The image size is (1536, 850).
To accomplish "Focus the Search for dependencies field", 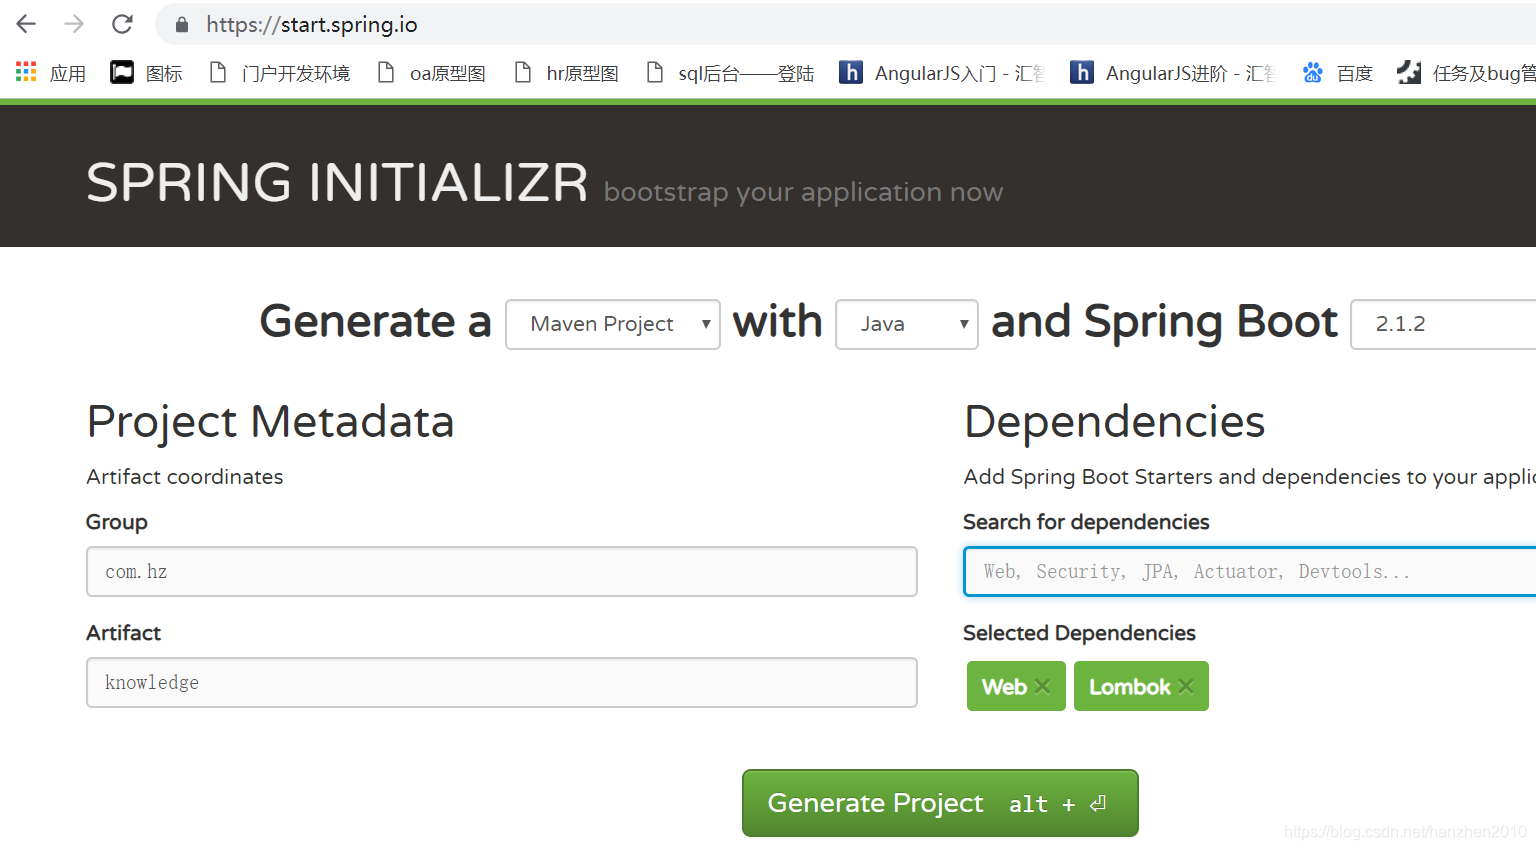I will pos(1249,571).
